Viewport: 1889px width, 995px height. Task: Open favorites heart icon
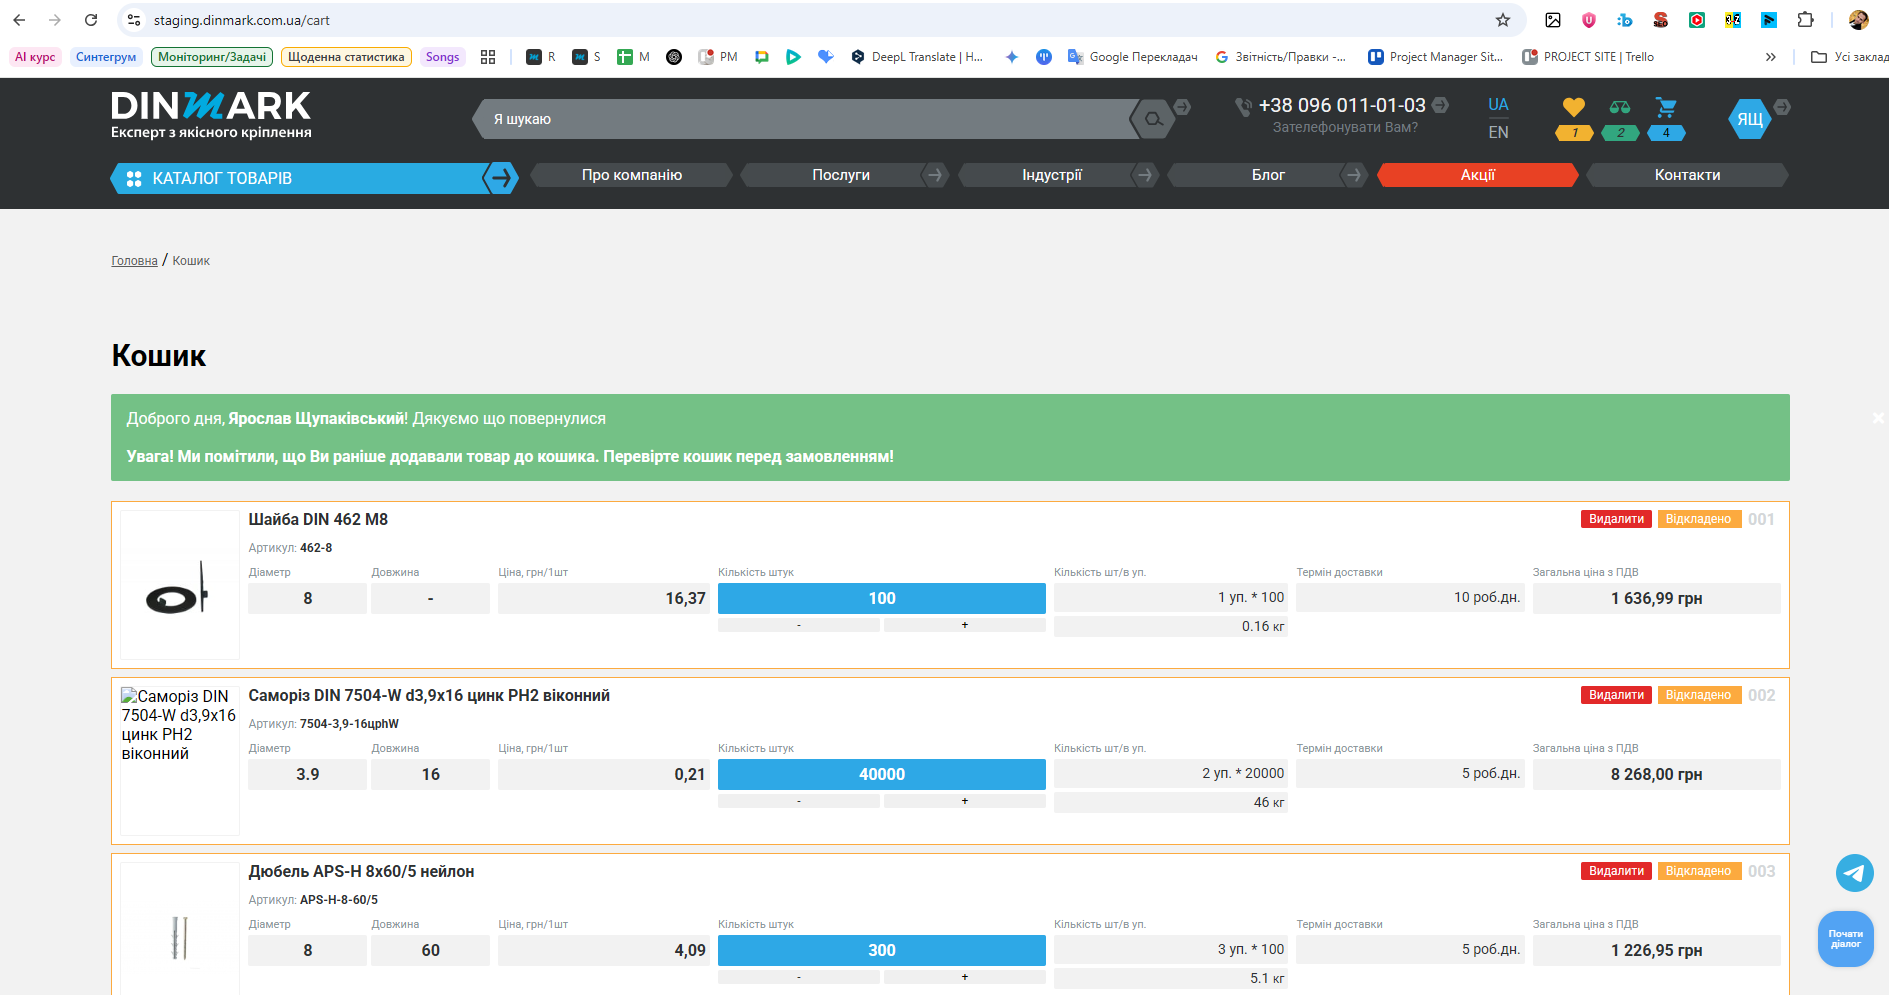1574,107
